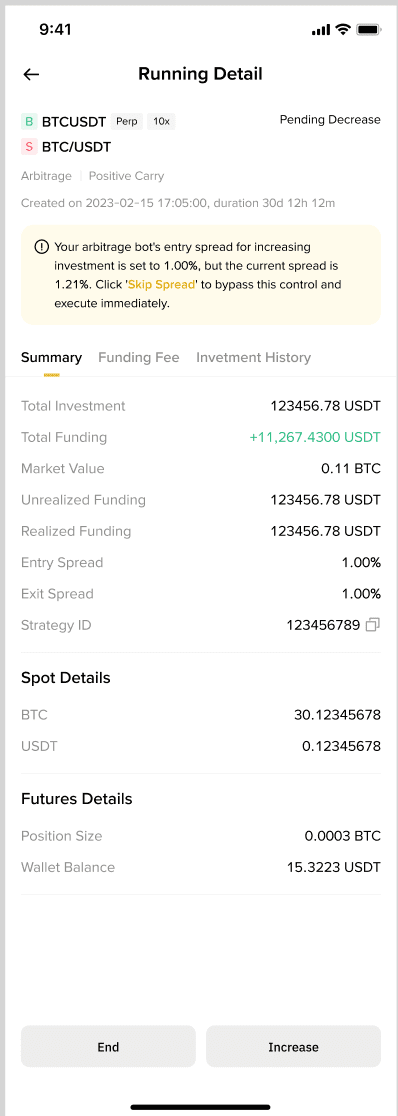
Task: Tap the battery status icon
Action: click(x=368, y=29)
